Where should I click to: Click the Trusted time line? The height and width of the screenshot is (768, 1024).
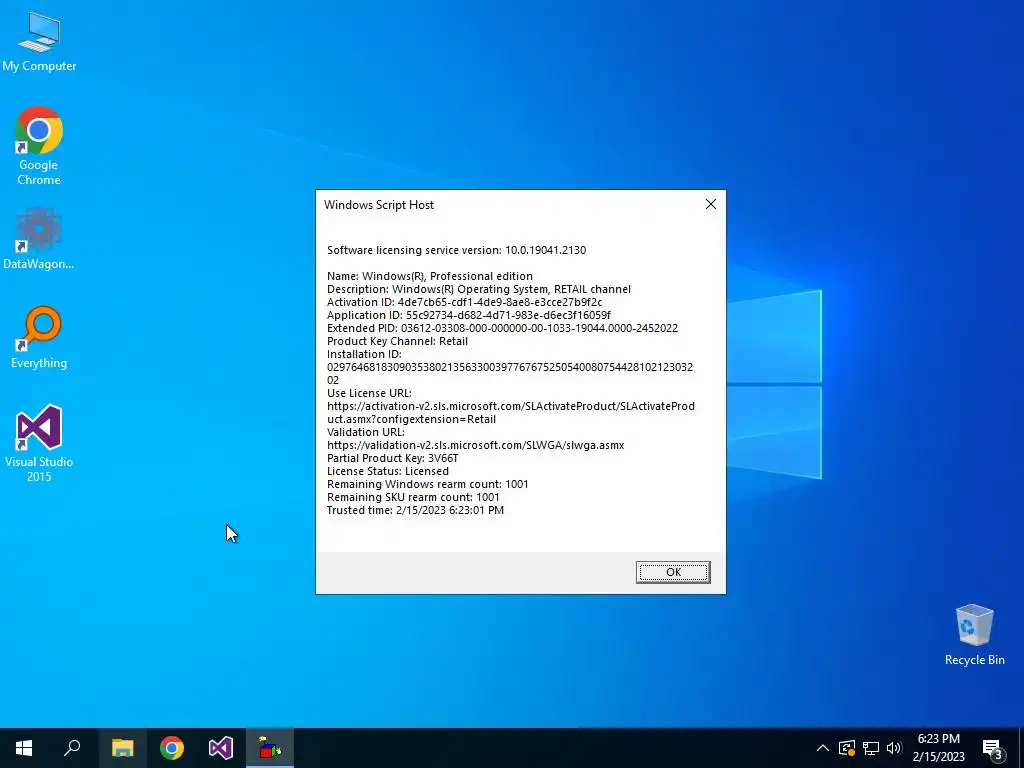click(x=415, y=510)
